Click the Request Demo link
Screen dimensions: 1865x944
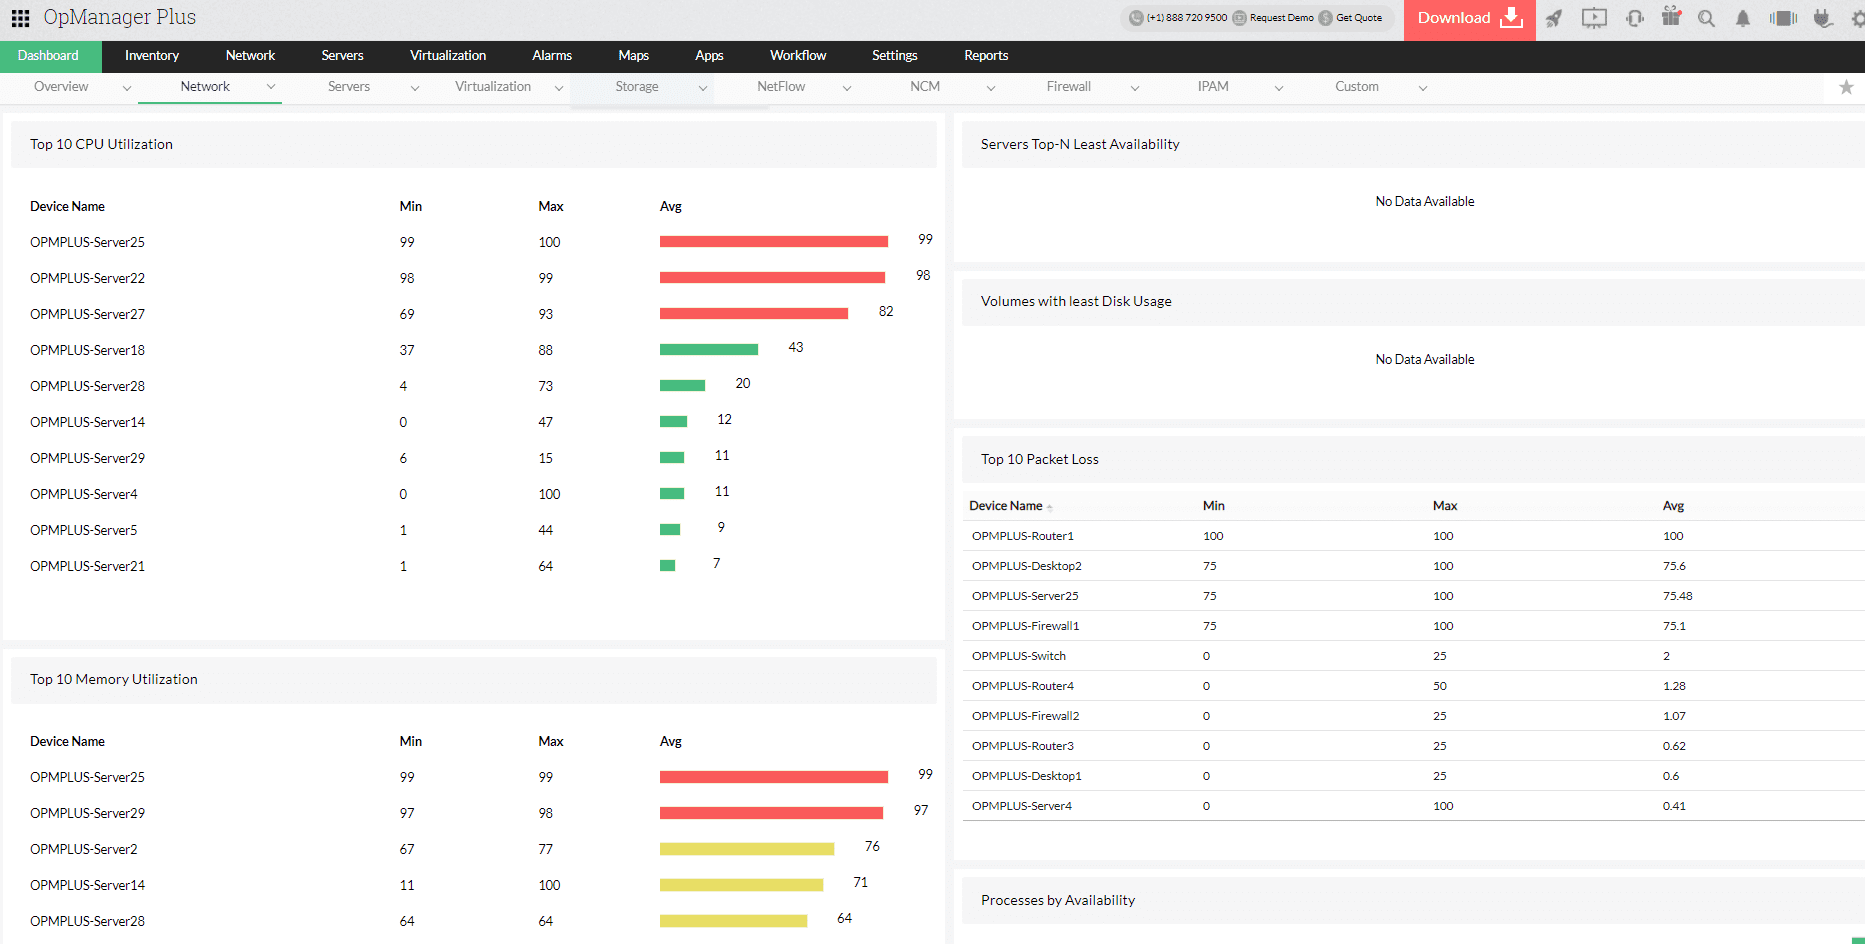click(x=1280, y=18)
